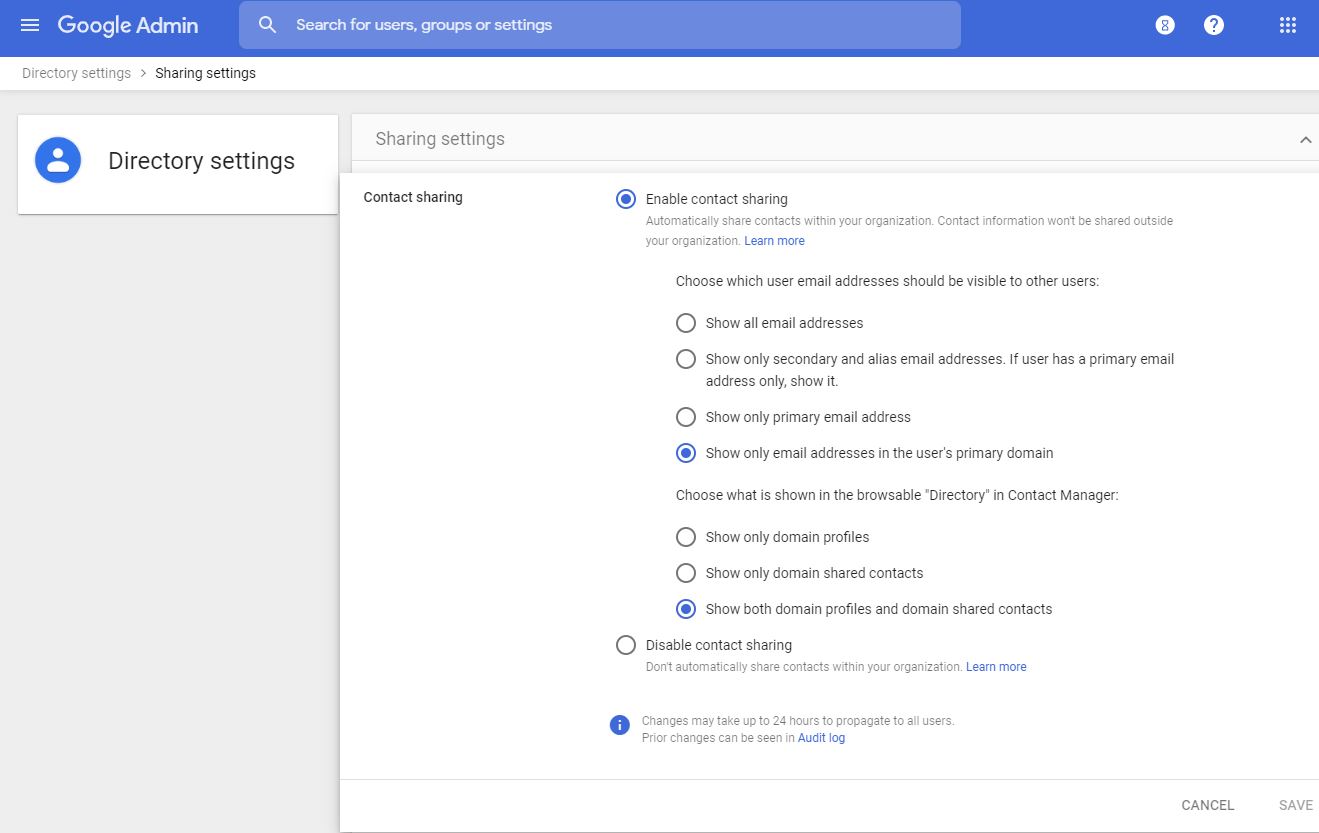Click the blue info icon
The image size is (1319, 833).
tap(620, 725)
